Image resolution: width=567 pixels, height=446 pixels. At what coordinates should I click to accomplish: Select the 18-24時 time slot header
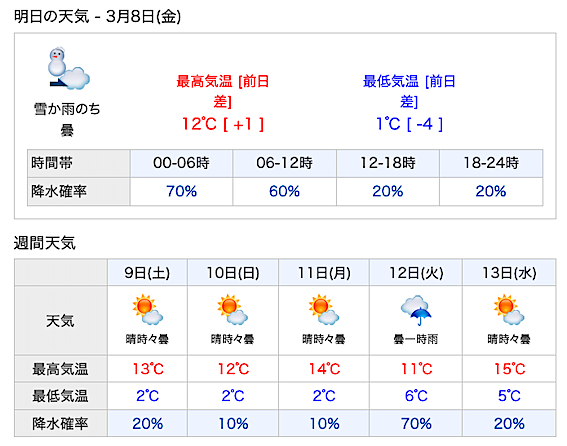[491, 163]
